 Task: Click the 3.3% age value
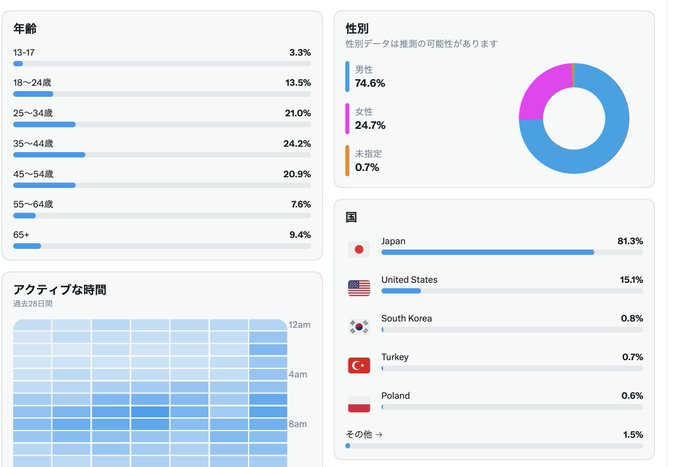click(x=300, y=52)
